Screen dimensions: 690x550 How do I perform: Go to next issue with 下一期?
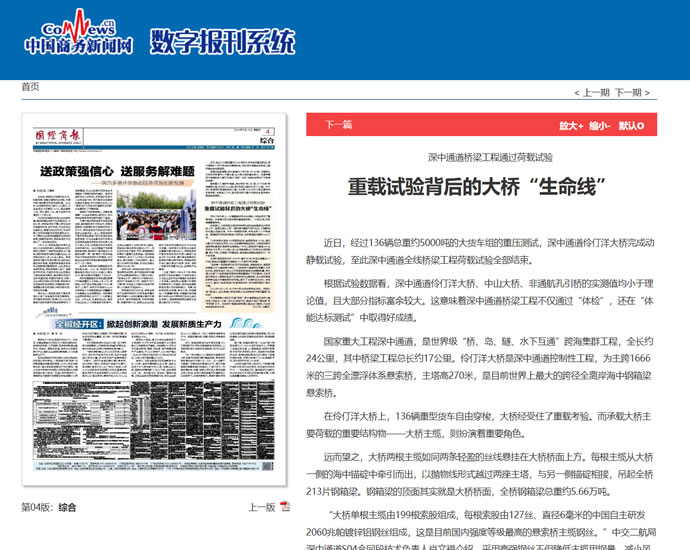pos(628,92)
